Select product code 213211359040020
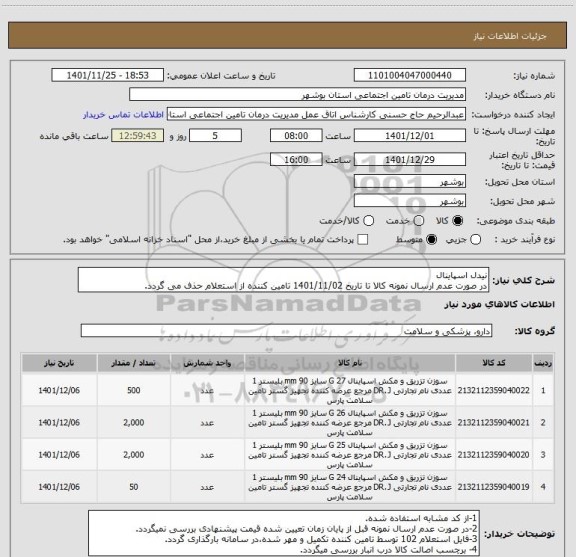 (494, 455)
